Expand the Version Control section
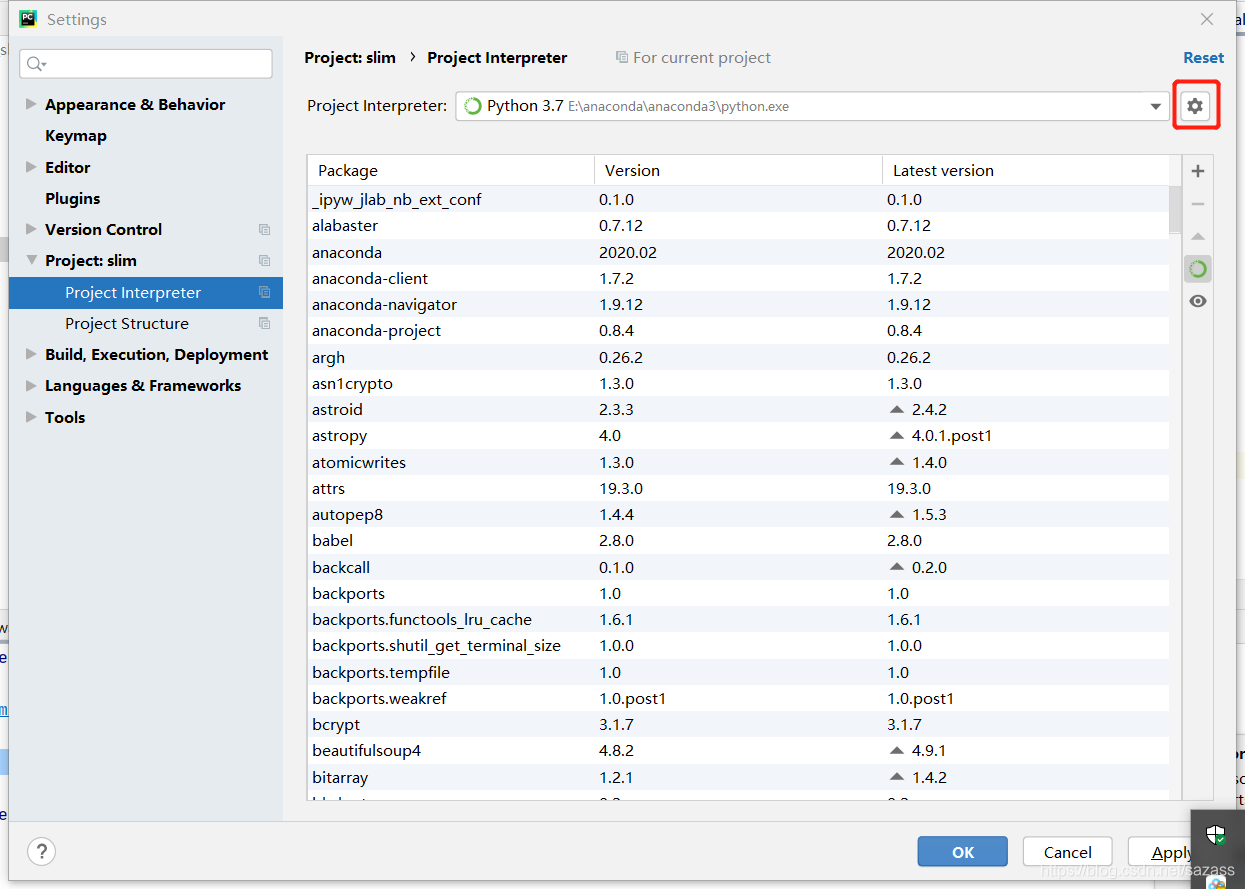Image resolution: width=1245 pixels, height=889 pixels. (31, 229)
